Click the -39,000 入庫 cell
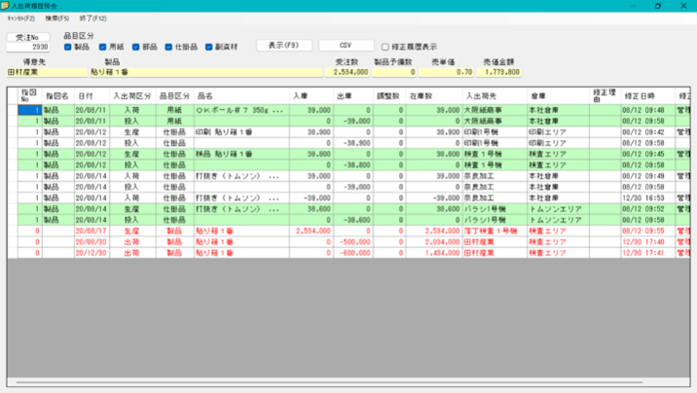This screenshot has width=697, height=393. pos(311,198)
